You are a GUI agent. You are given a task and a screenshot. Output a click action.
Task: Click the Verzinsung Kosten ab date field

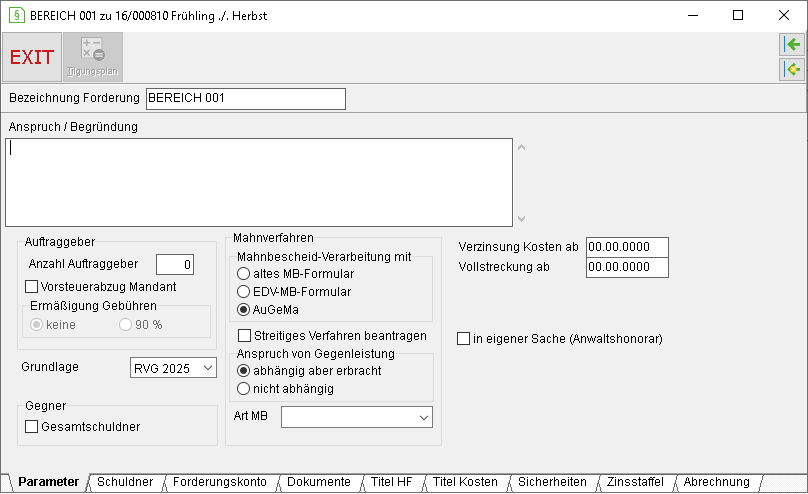point(627,247)
